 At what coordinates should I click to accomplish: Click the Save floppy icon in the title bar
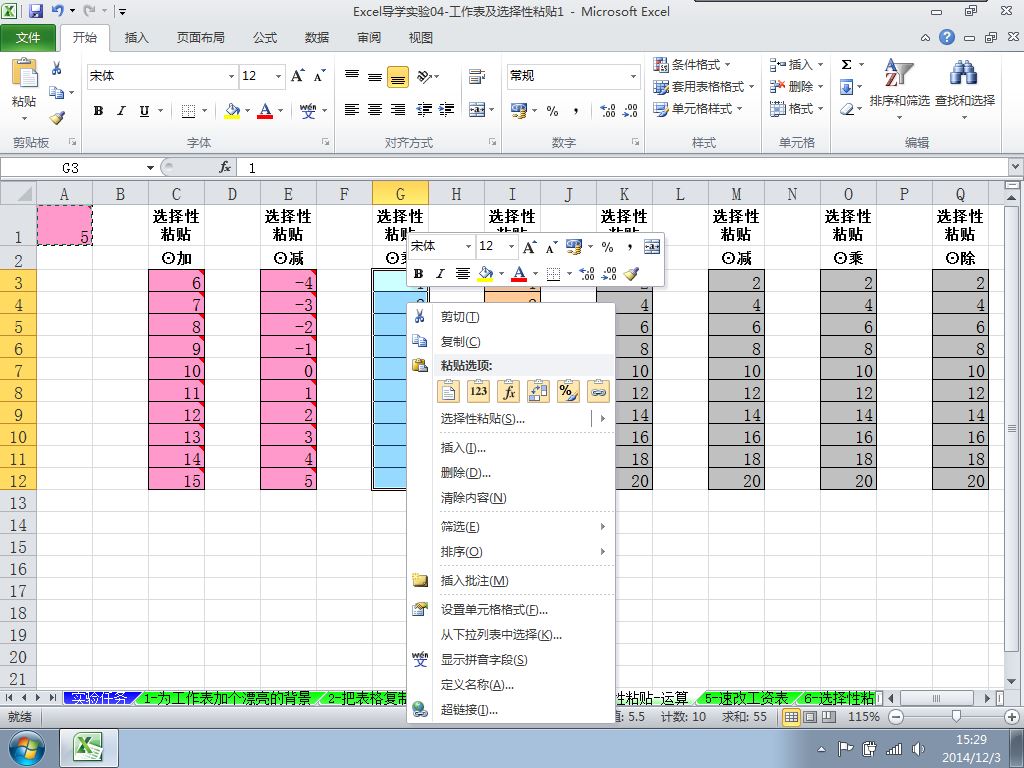[35, 11]
